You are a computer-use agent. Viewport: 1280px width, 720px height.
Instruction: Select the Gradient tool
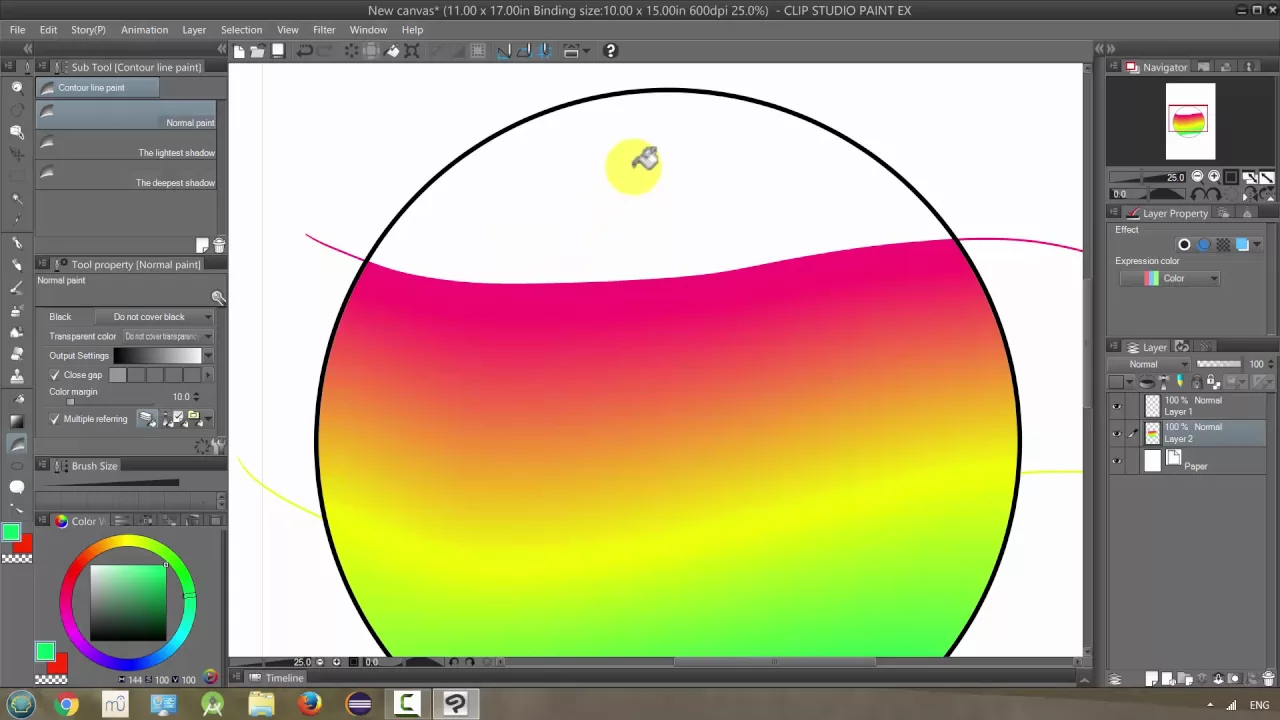[17, 421]
